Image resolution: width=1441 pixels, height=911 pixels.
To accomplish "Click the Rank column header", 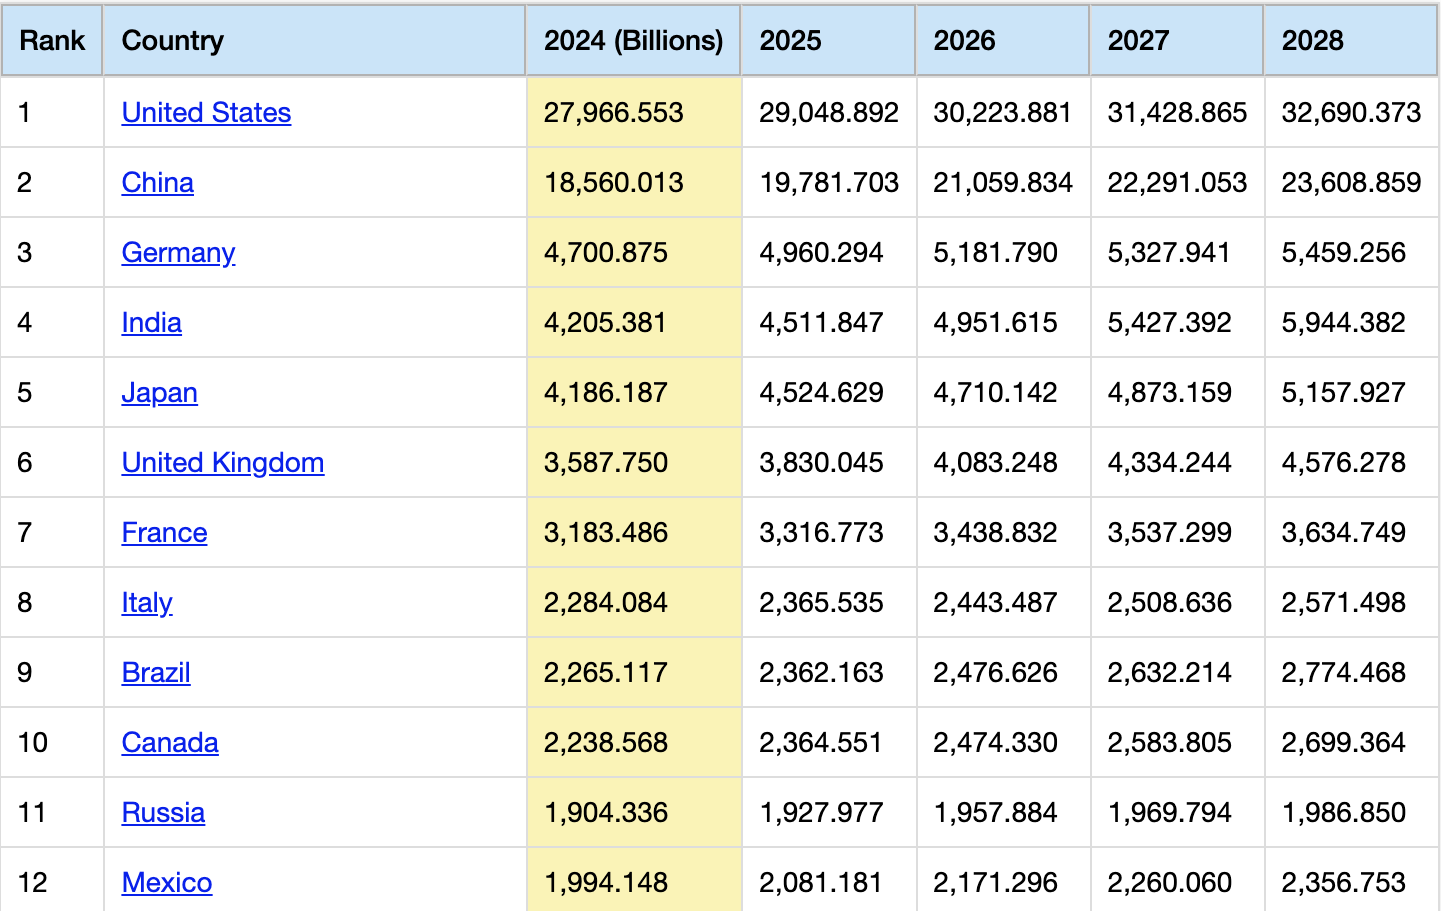I will point(52,41).
